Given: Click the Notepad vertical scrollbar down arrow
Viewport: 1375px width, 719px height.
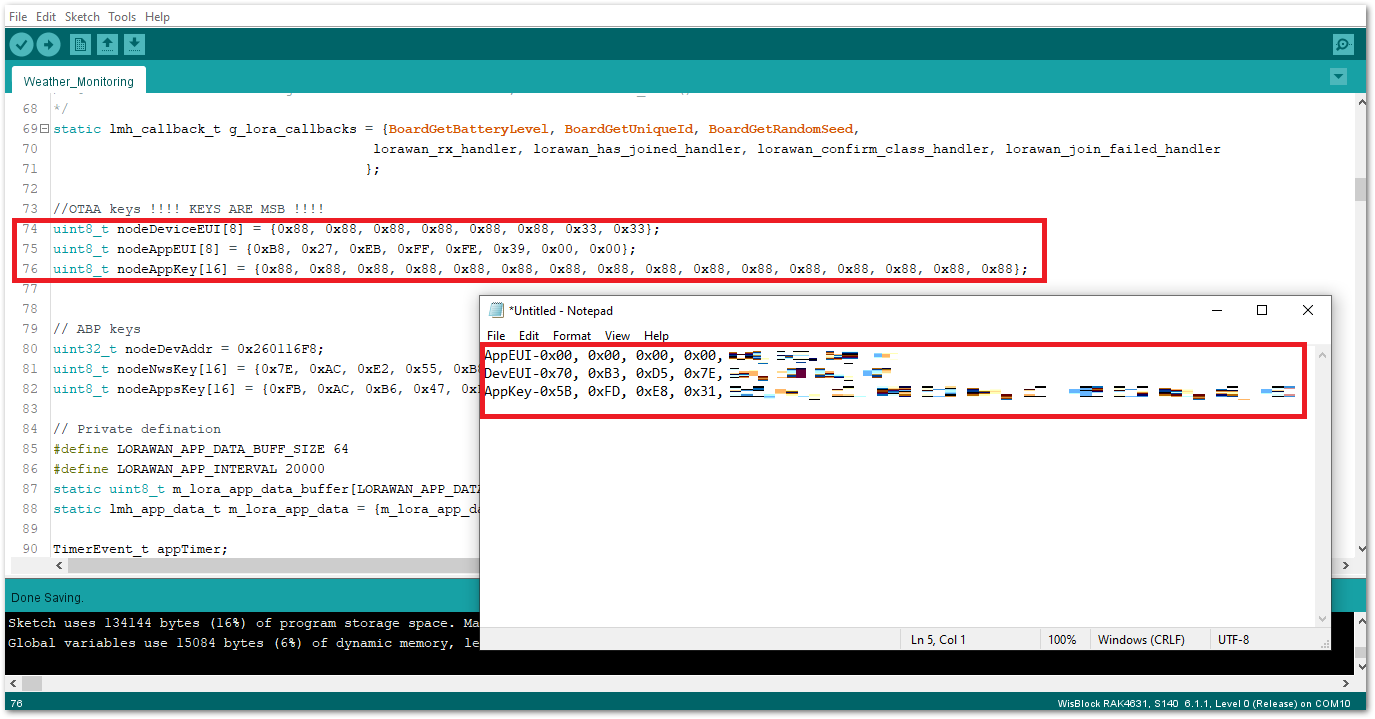Looking at the screenshot, I should pyautogui.click(x=1322, y=619).
